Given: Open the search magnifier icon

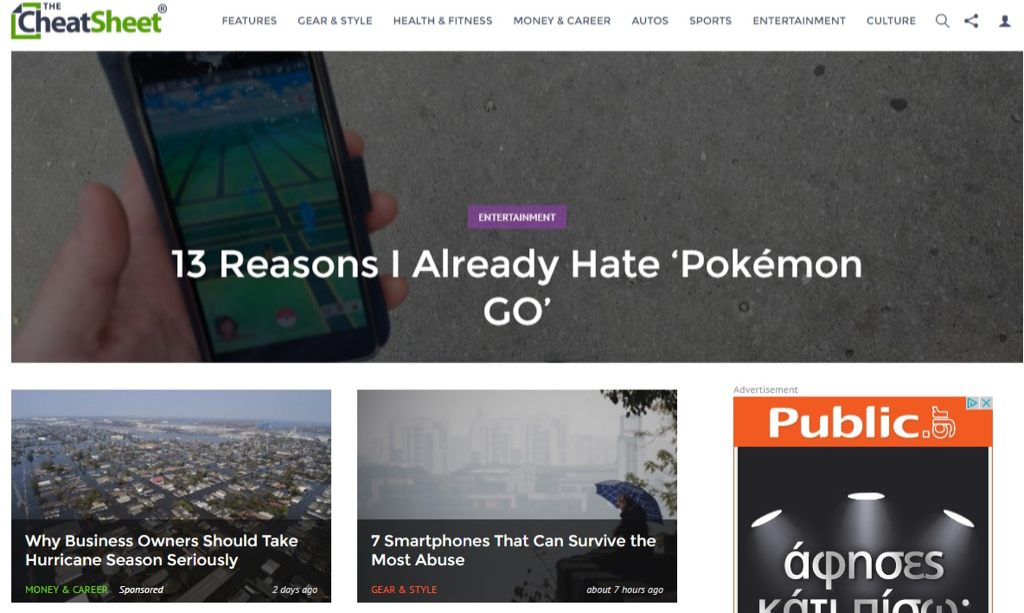Looking at the screenshot, I should click(942, 21).
